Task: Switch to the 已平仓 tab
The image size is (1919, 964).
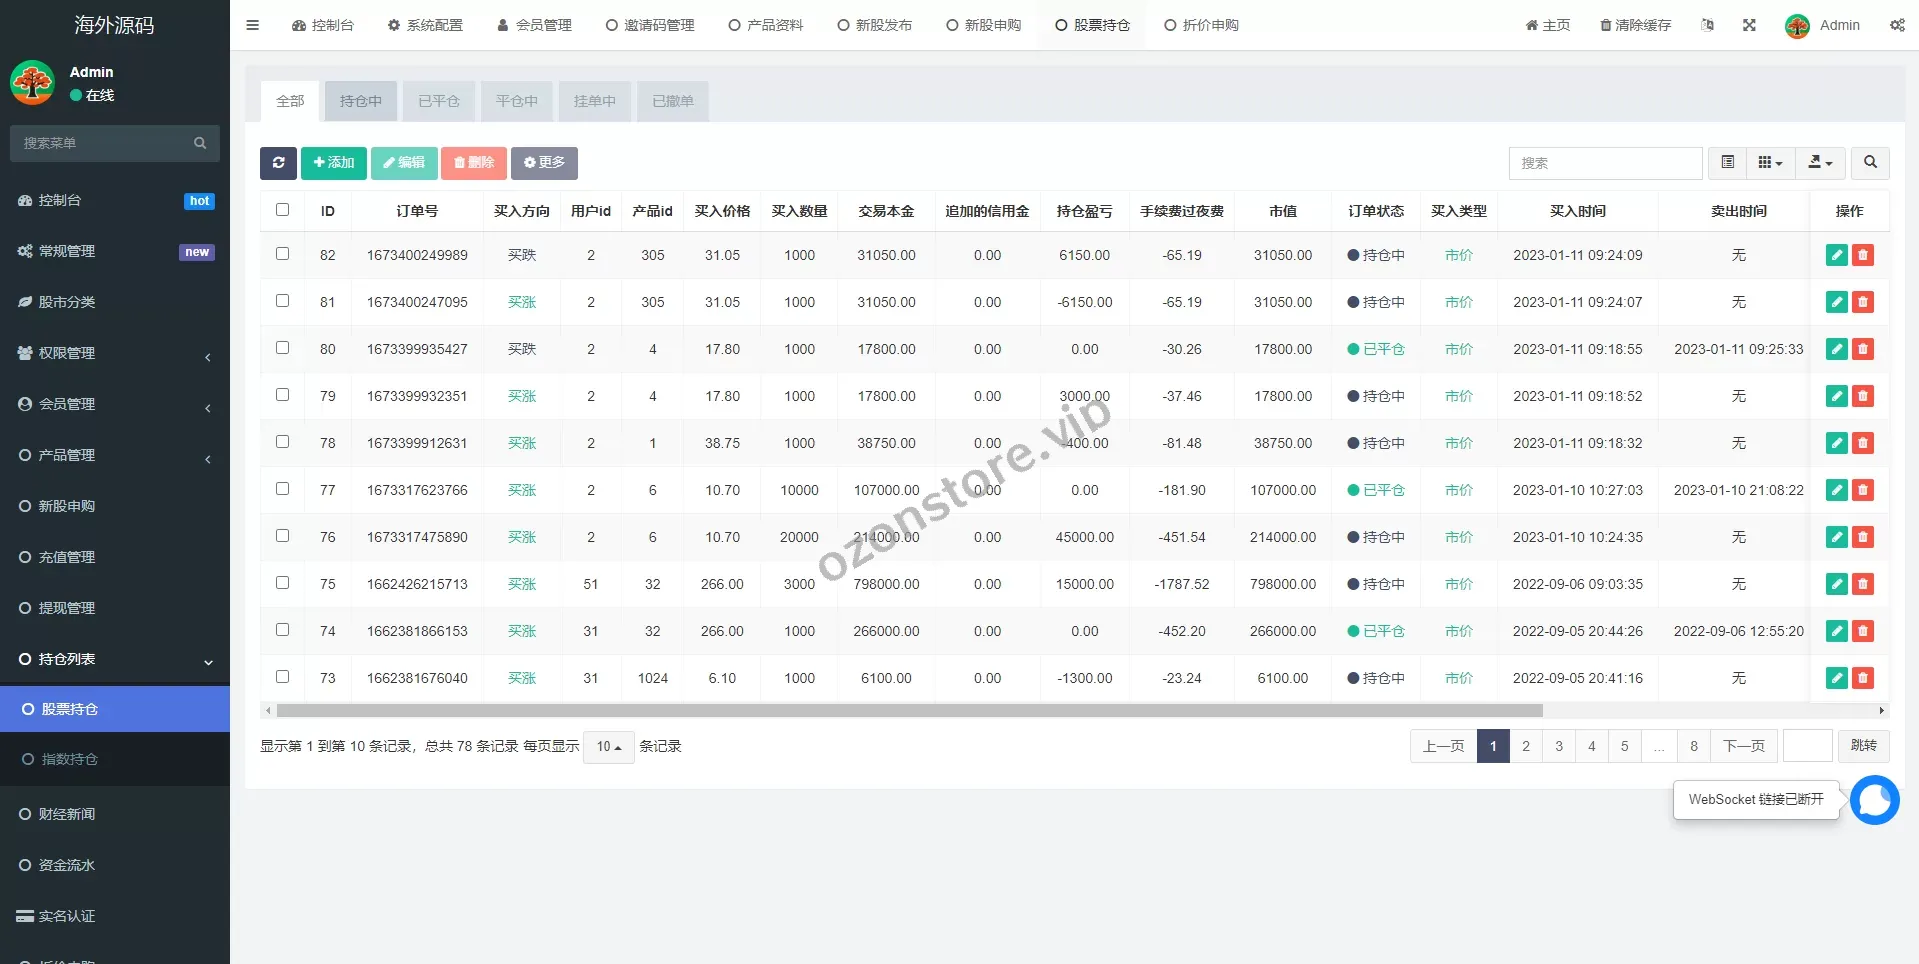Action: point(438,100)
